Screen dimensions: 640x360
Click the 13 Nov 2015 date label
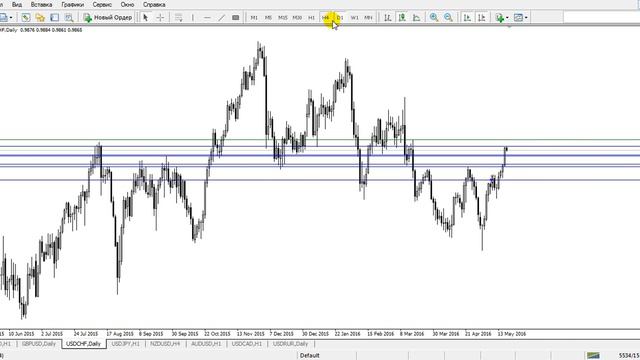pos(251,333)
